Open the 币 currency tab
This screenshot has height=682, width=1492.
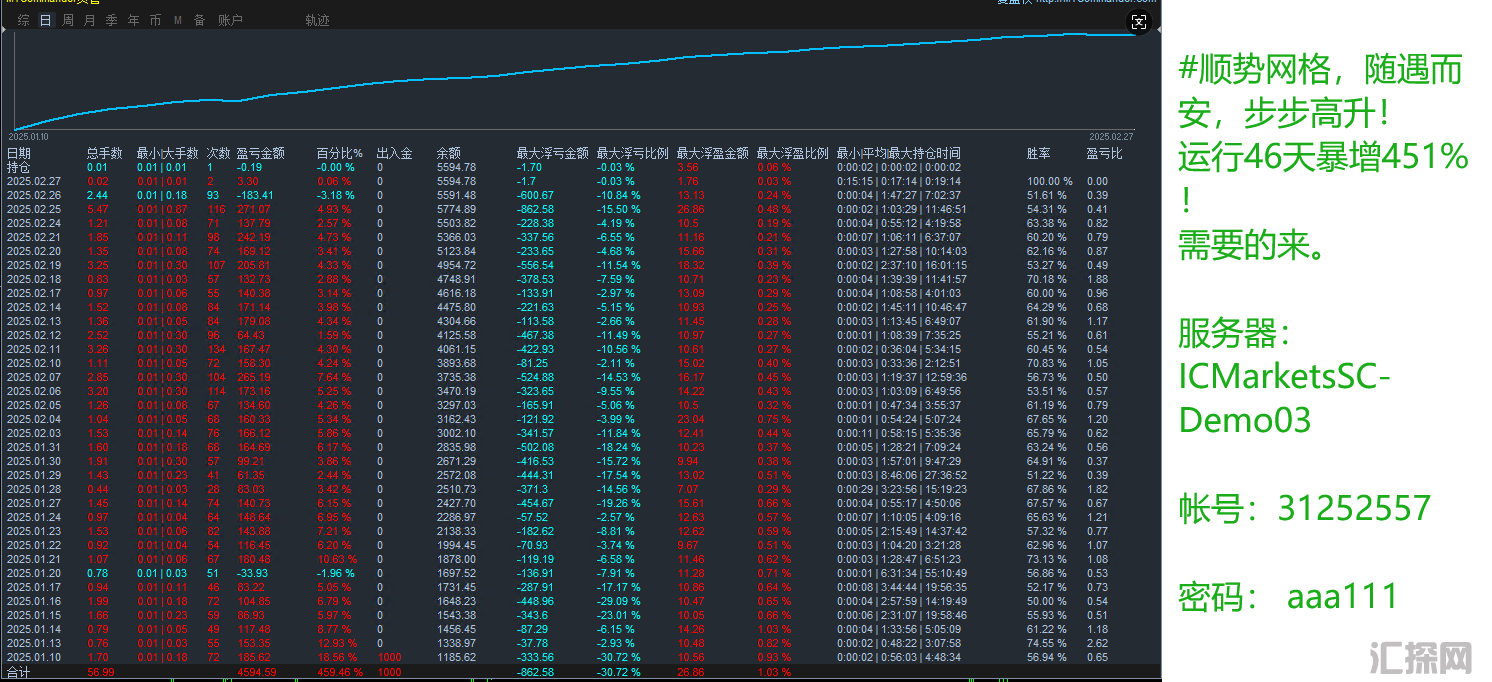155,20
